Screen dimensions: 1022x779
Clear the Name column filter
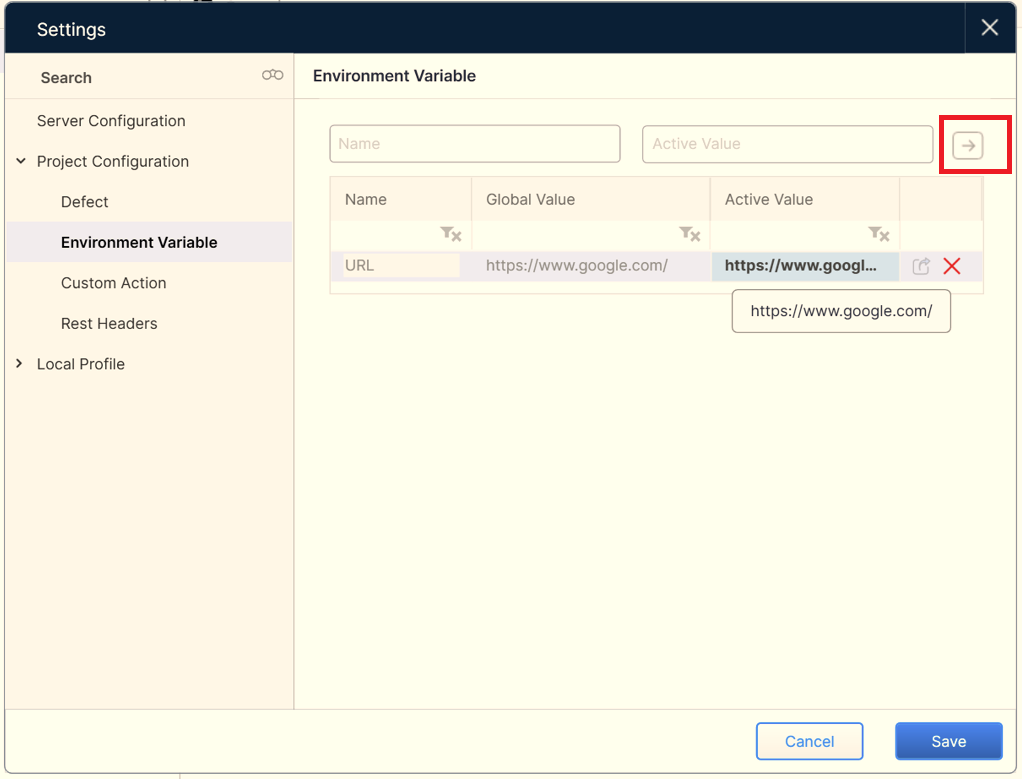pyautogui.click(x=450, y=234)
